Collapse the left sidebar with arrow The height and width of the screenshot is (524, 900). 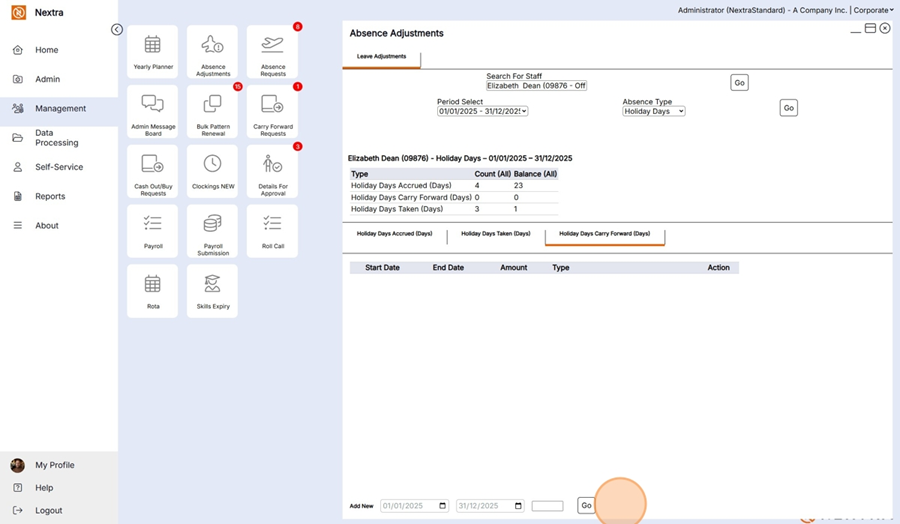click(x=117, y=30)
